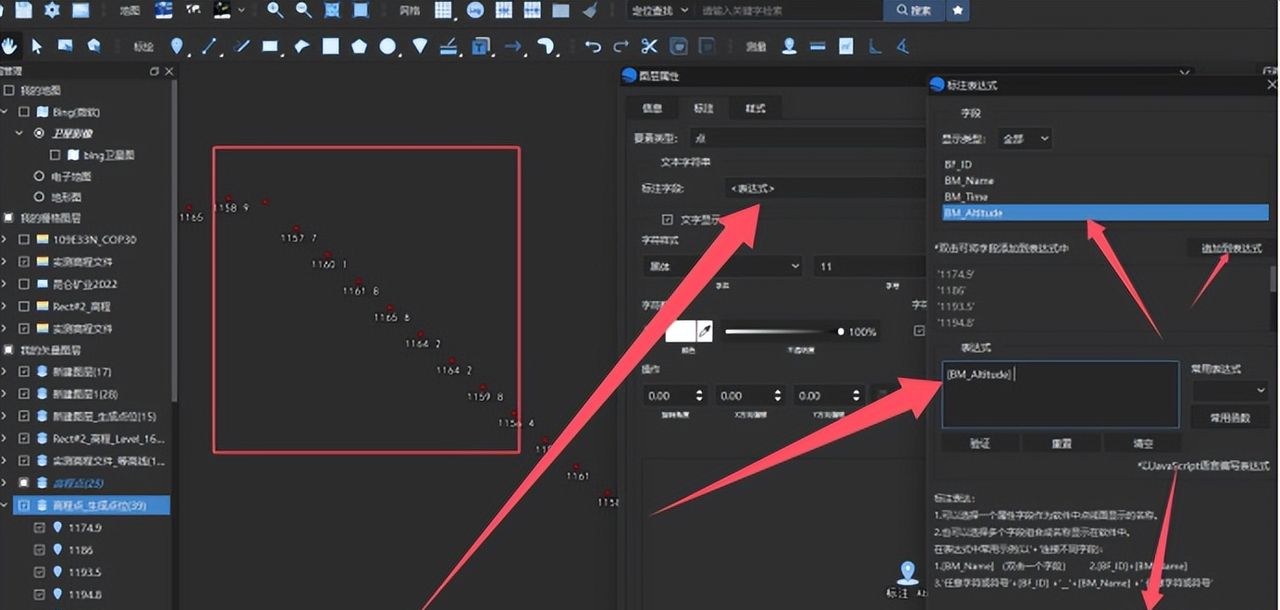Select the sector fan drawing tool

420,46
